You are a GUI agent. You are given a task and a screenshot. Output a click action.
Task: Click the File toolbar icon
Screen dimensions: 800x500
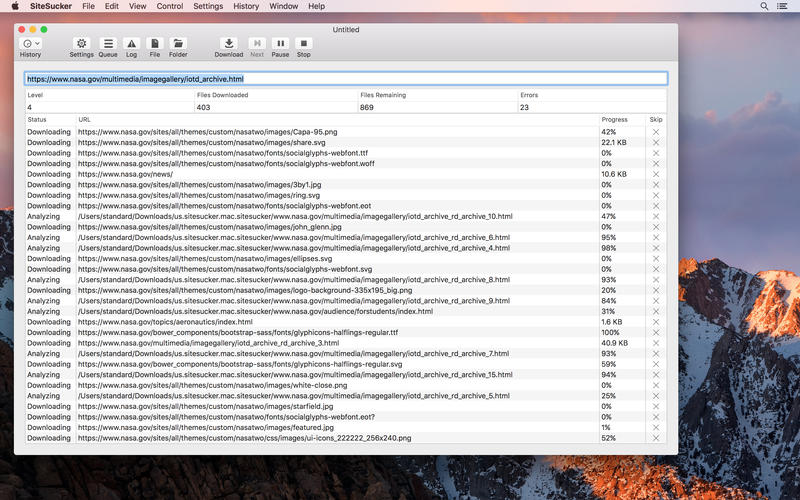[155, 44]
